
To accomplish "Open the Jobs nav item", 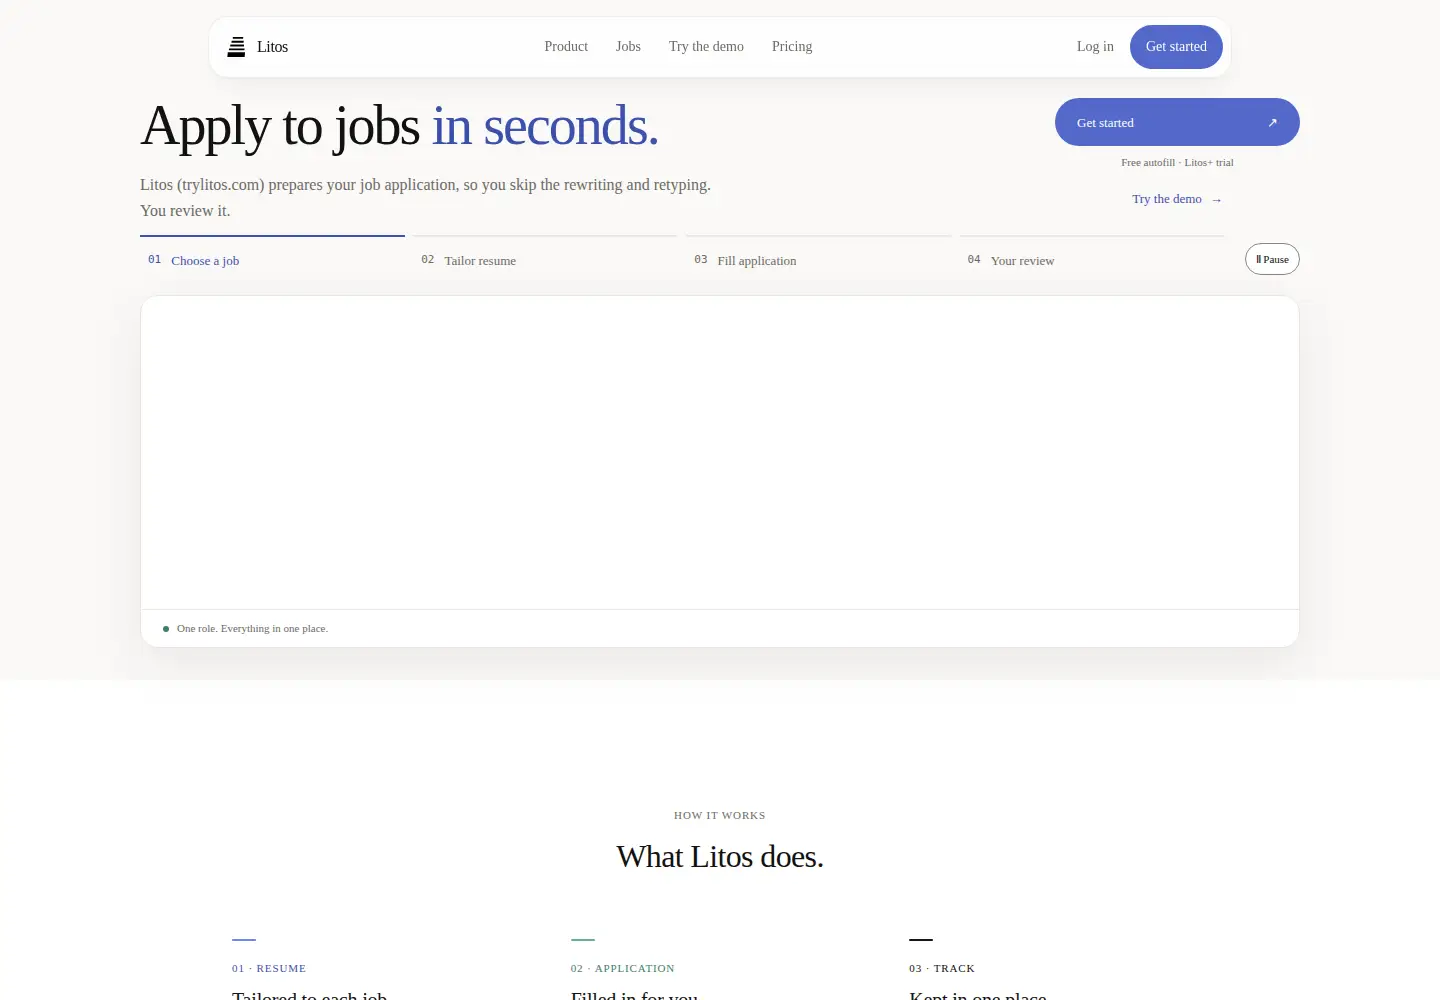I will (x=628, y=47).
